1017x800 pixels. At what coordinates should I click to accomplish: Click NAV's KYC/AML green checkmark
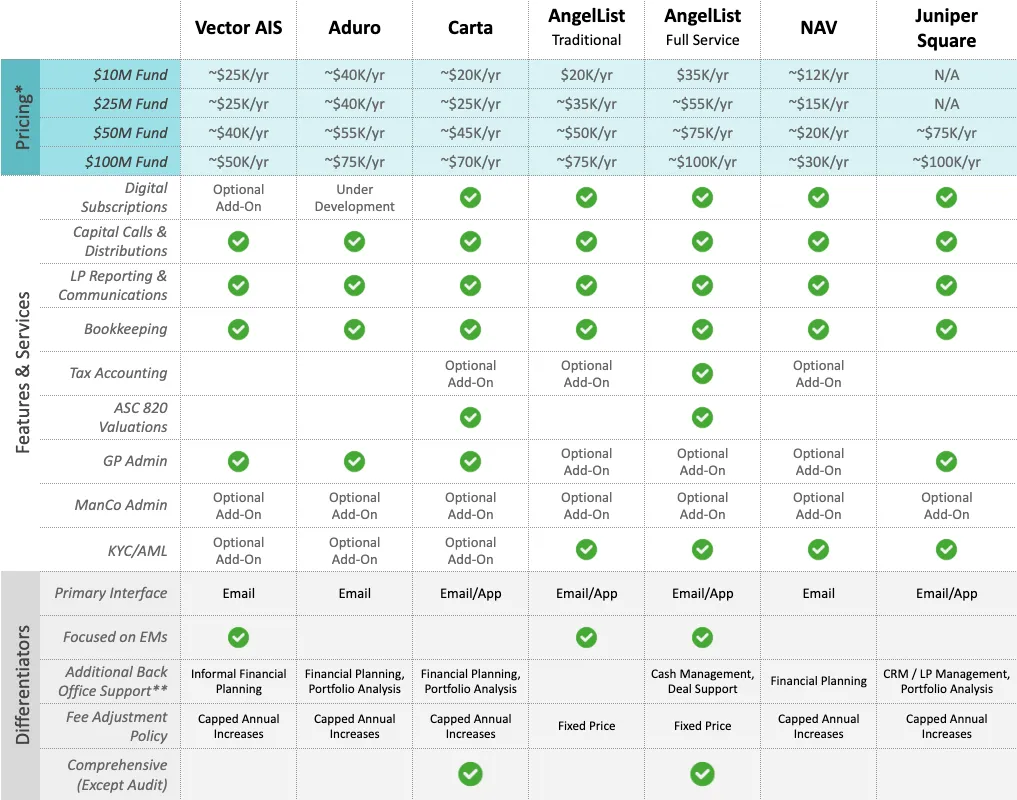818,549
